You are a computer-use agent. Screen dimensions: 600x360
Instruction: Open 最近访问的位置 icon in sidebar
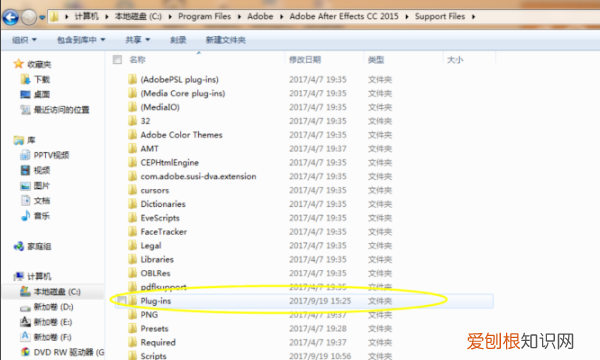point(25,110)
